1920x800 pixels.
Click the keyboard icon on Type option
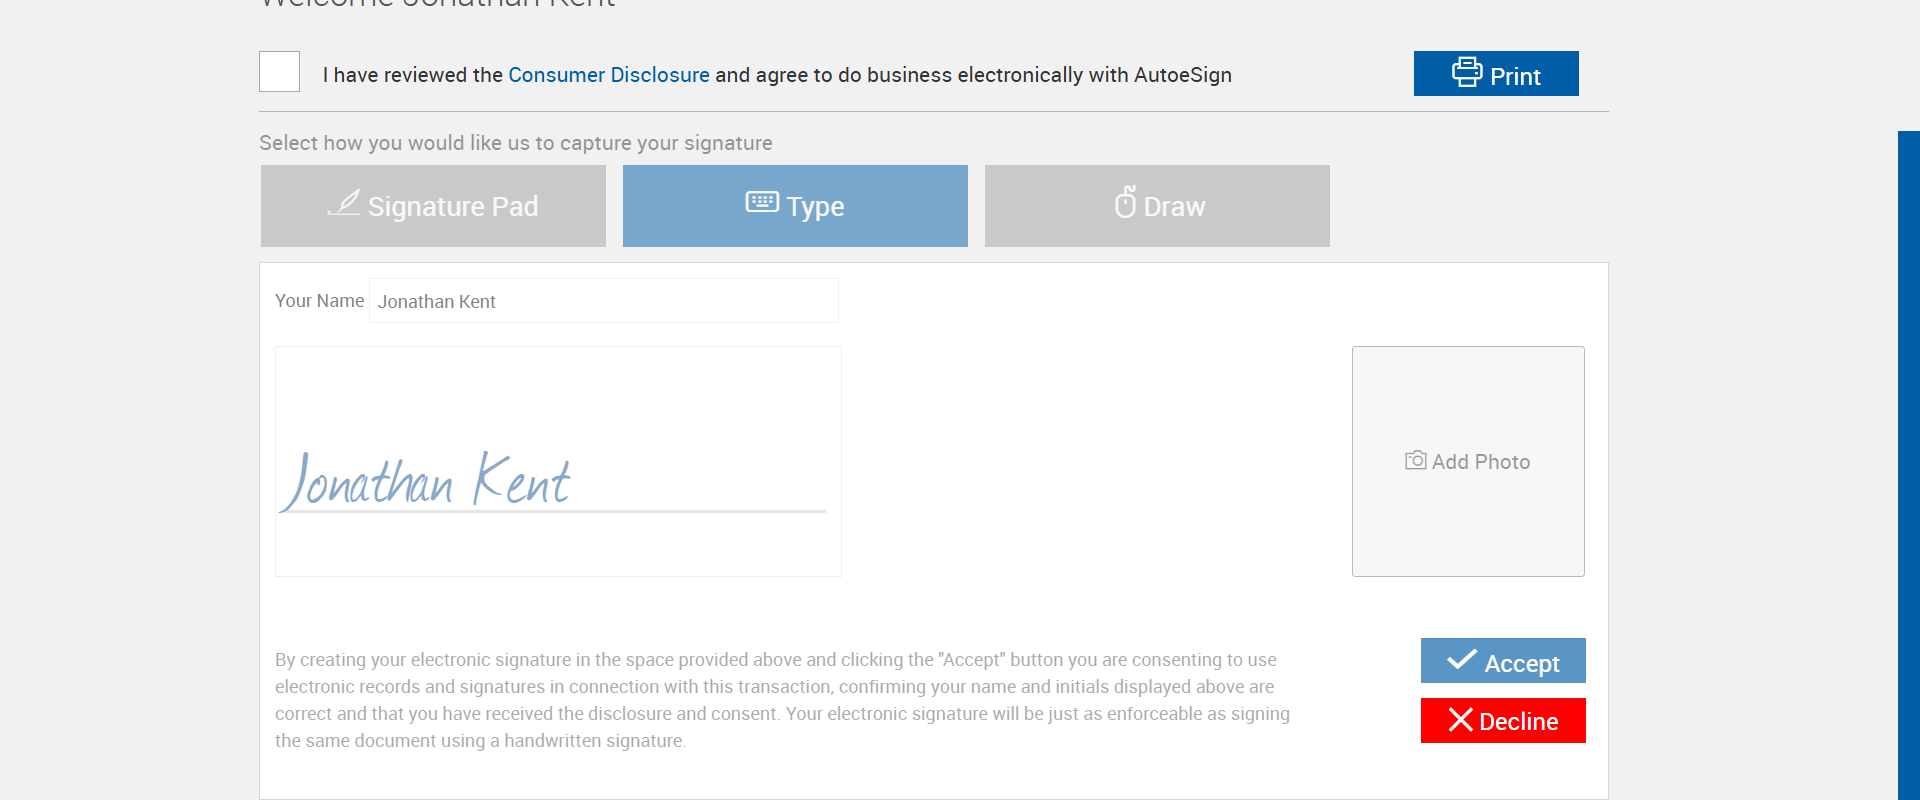click(x=762, y=202)
